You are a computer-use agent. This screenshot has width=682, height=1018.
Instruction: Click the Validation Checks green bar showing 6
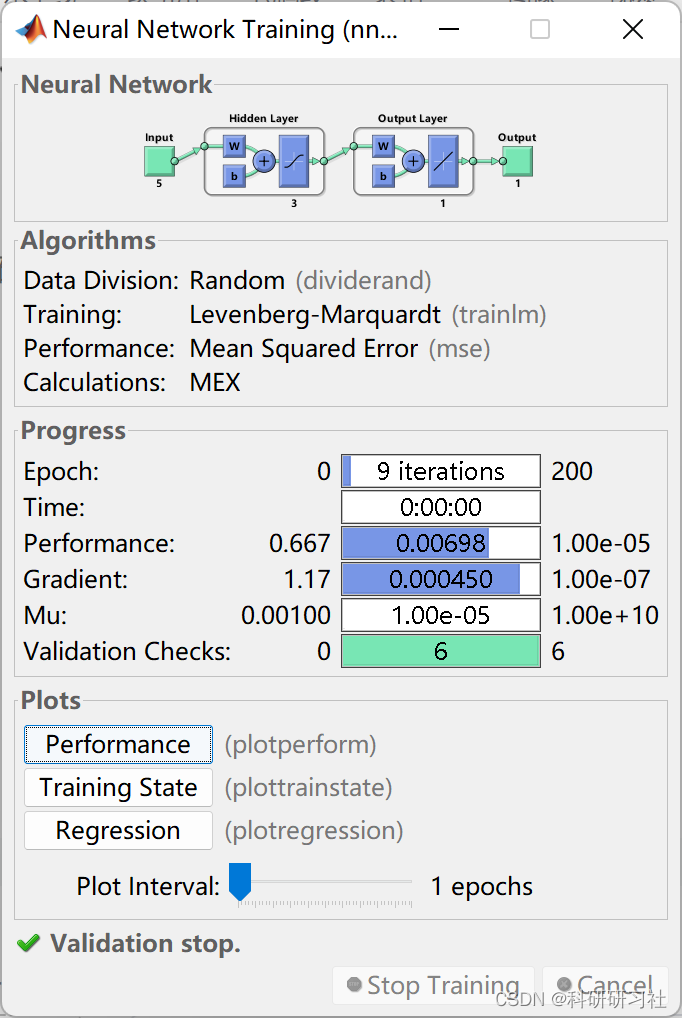click(441, 651)
